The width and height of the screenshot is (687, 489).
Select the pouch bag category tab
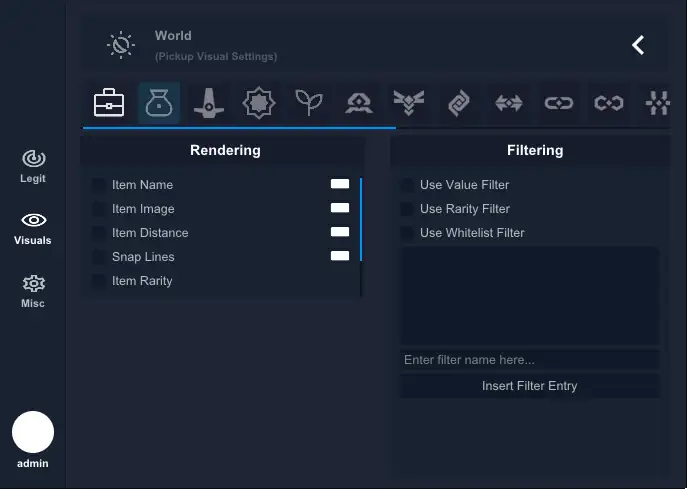[x=159, y=103]
